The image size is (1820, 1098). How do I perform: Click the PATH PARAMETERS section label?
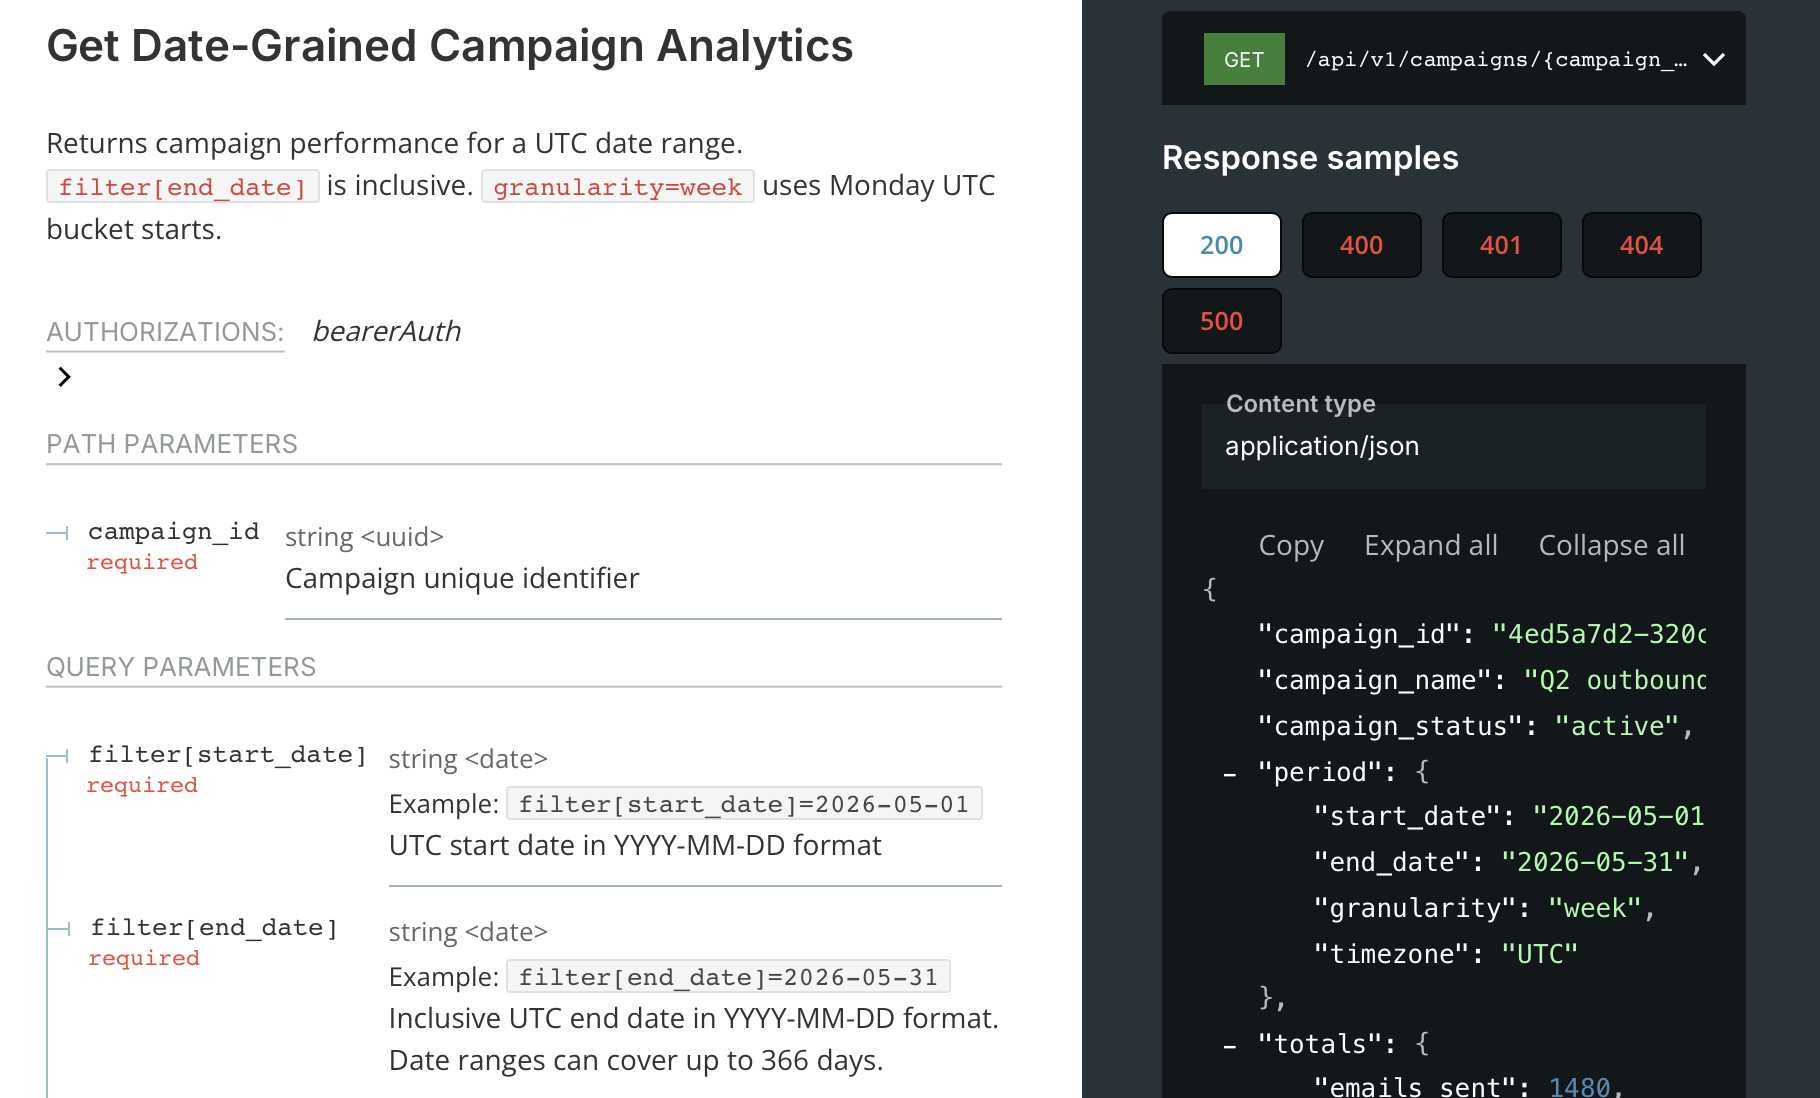point(172,444)
